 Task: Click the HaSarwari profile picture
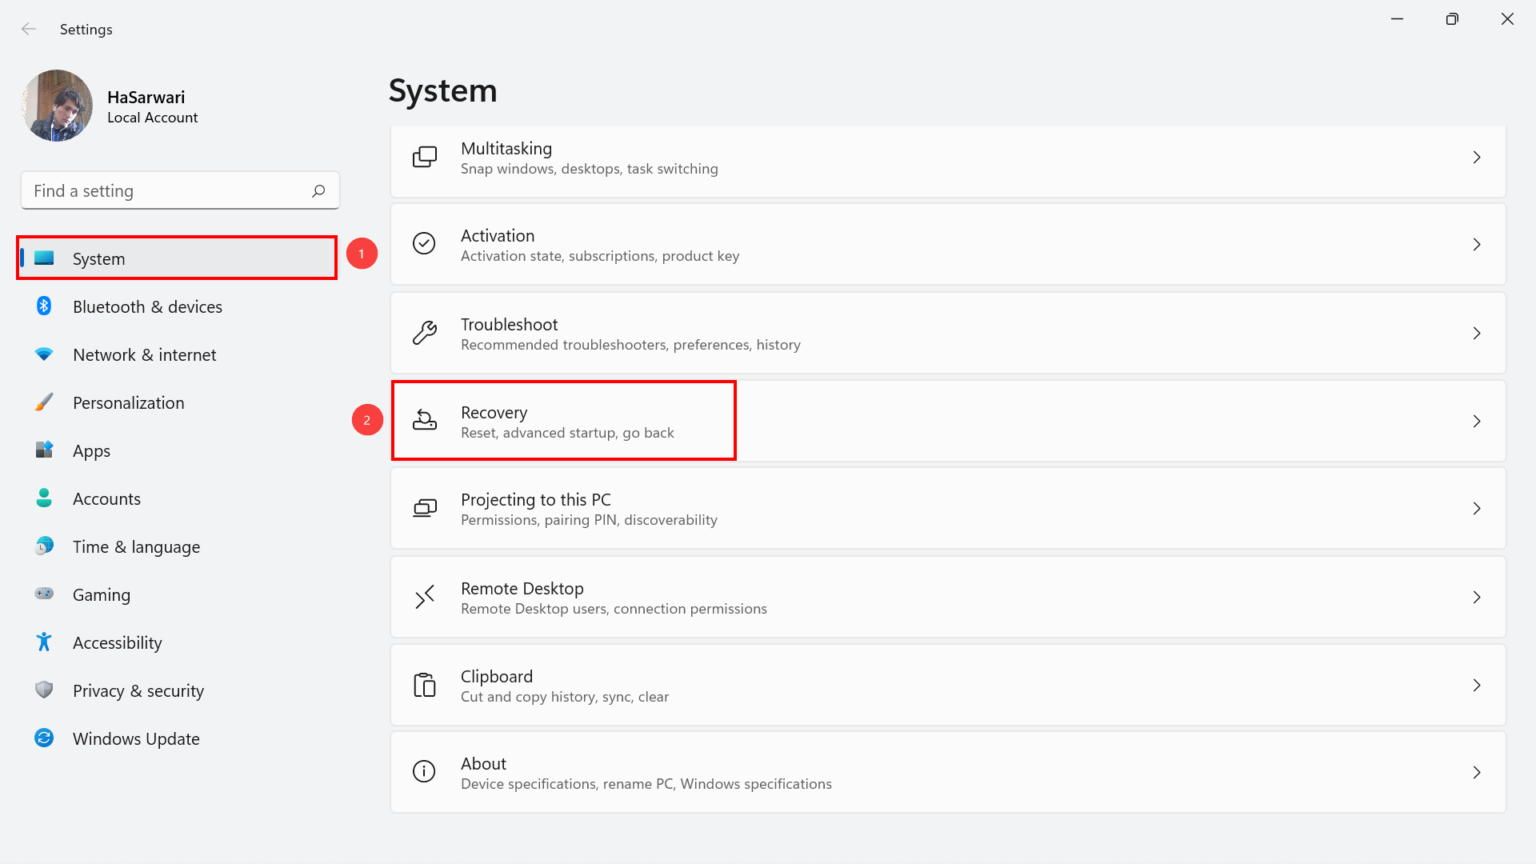pos(57,105)
